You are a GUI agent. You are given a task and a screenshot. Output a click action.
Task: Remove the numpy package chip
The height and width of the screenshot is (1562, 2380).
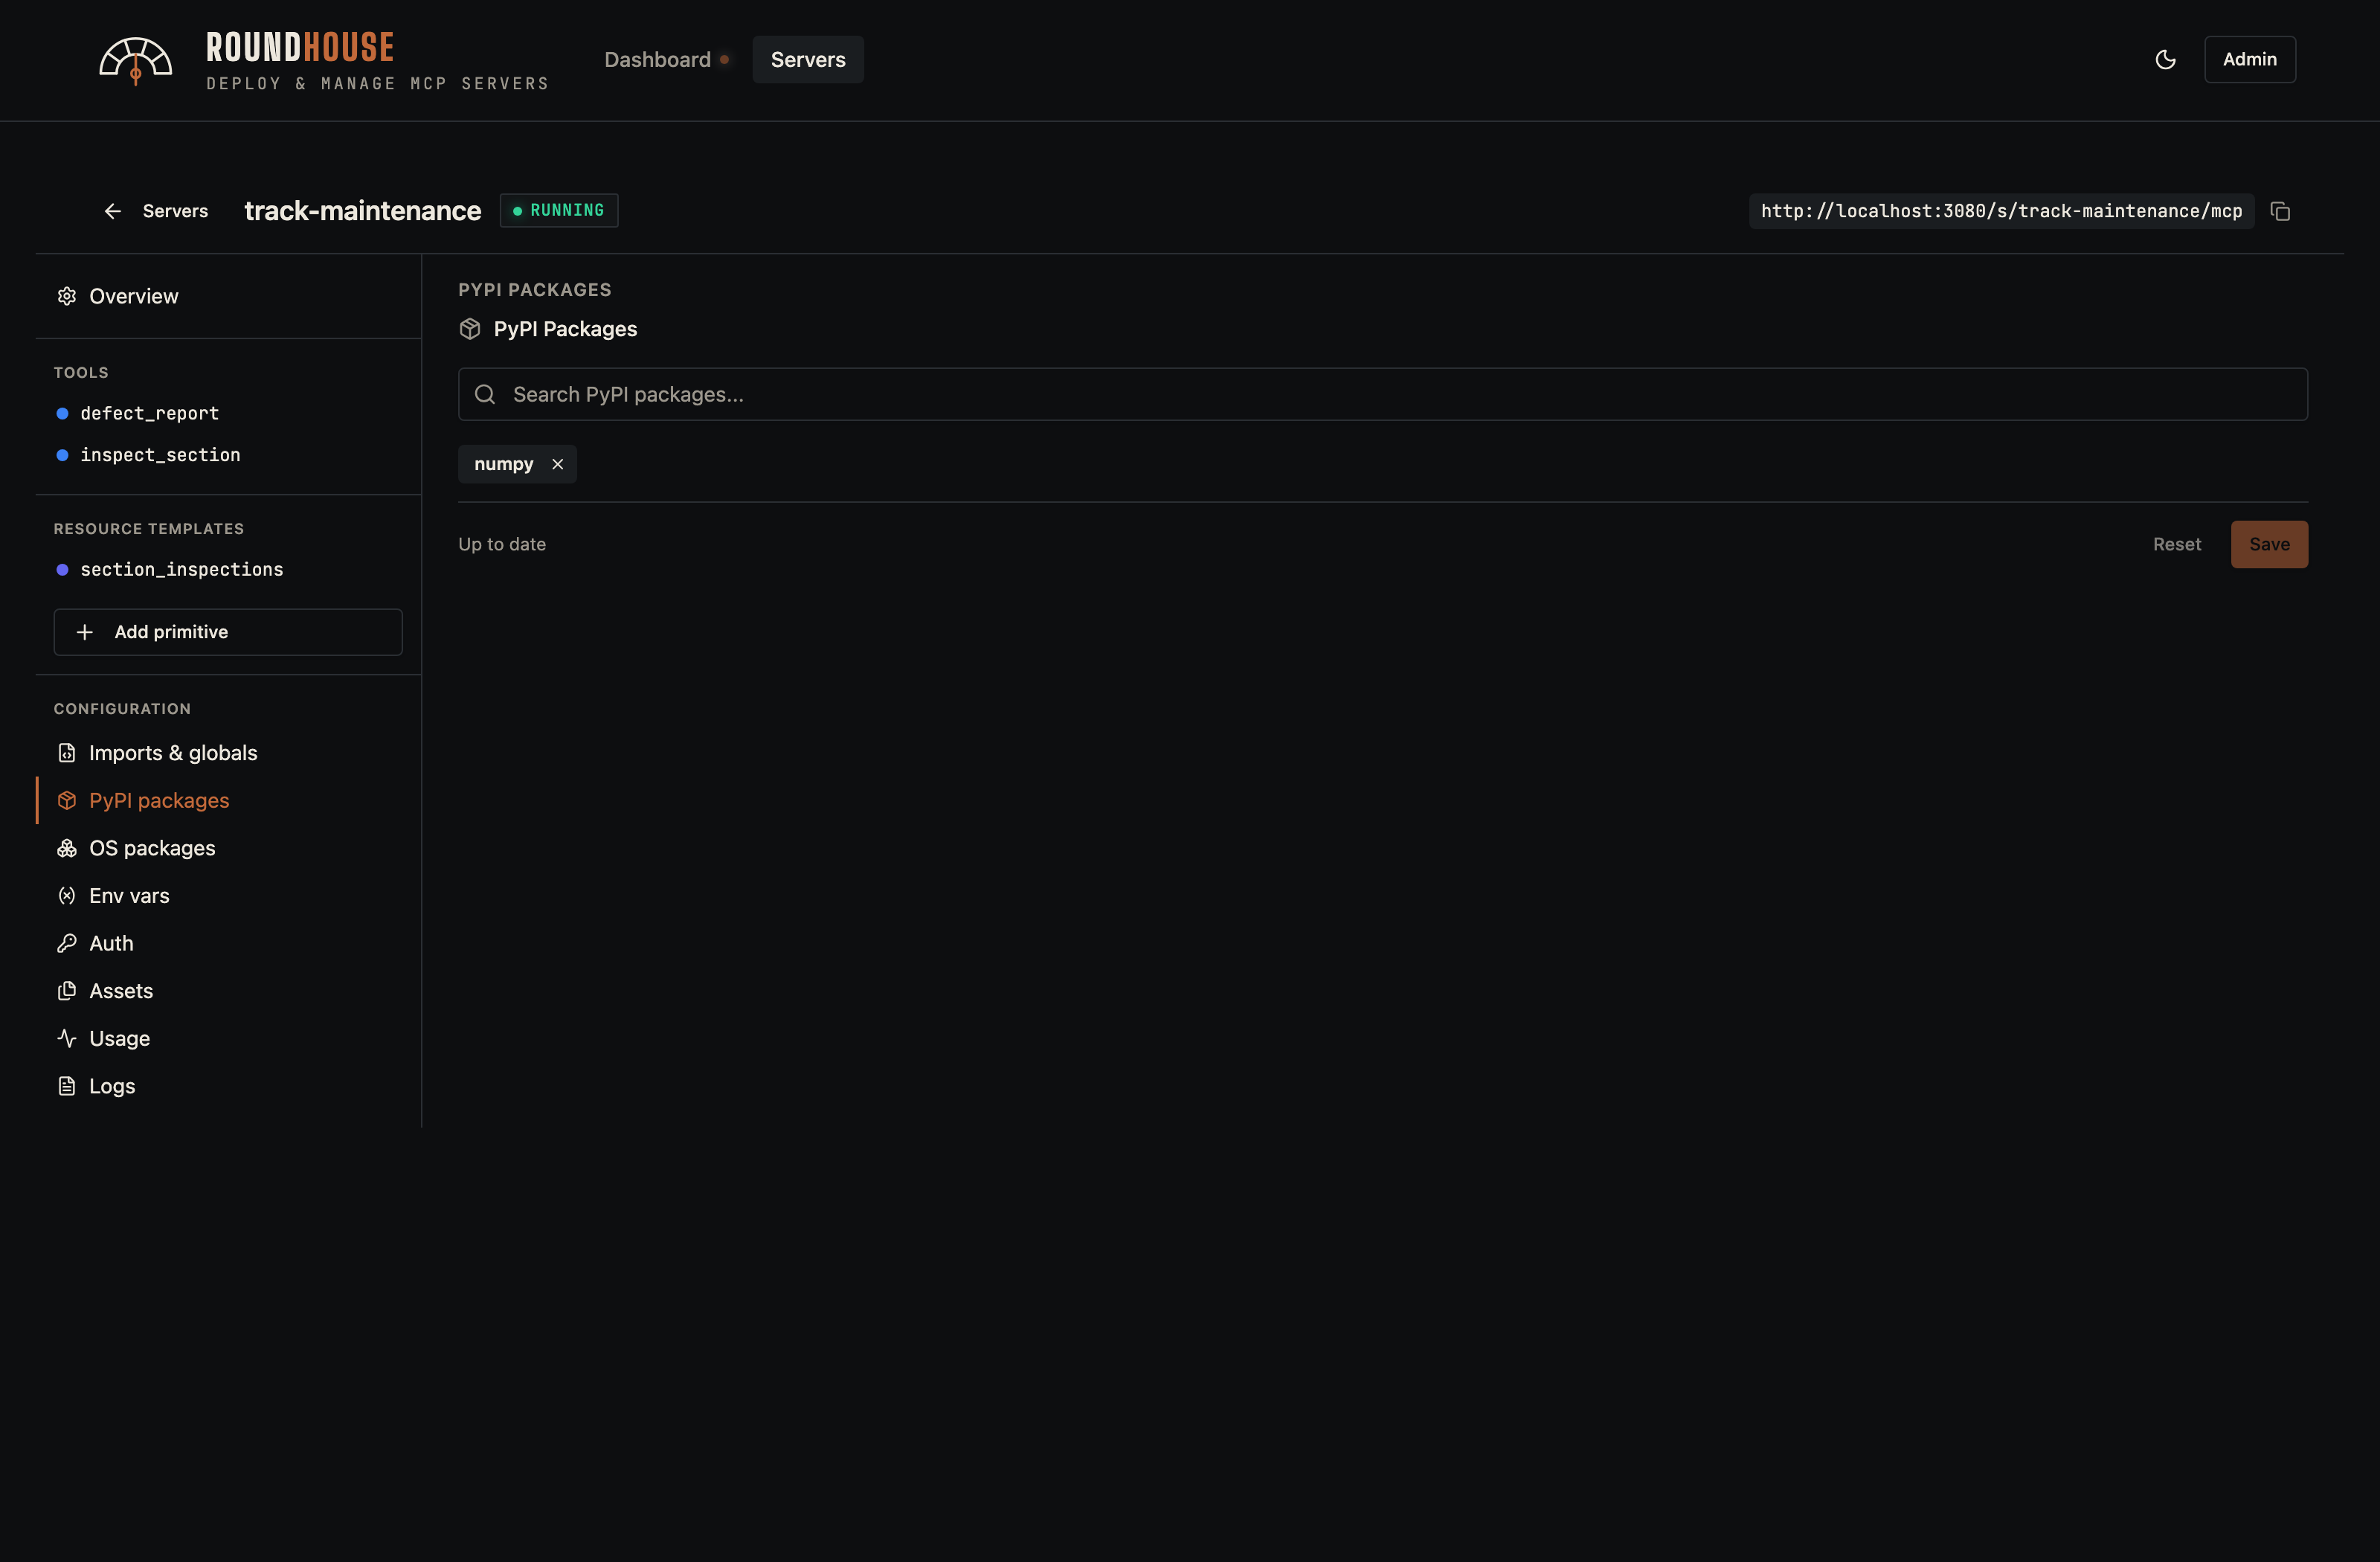tap(558, 464)
